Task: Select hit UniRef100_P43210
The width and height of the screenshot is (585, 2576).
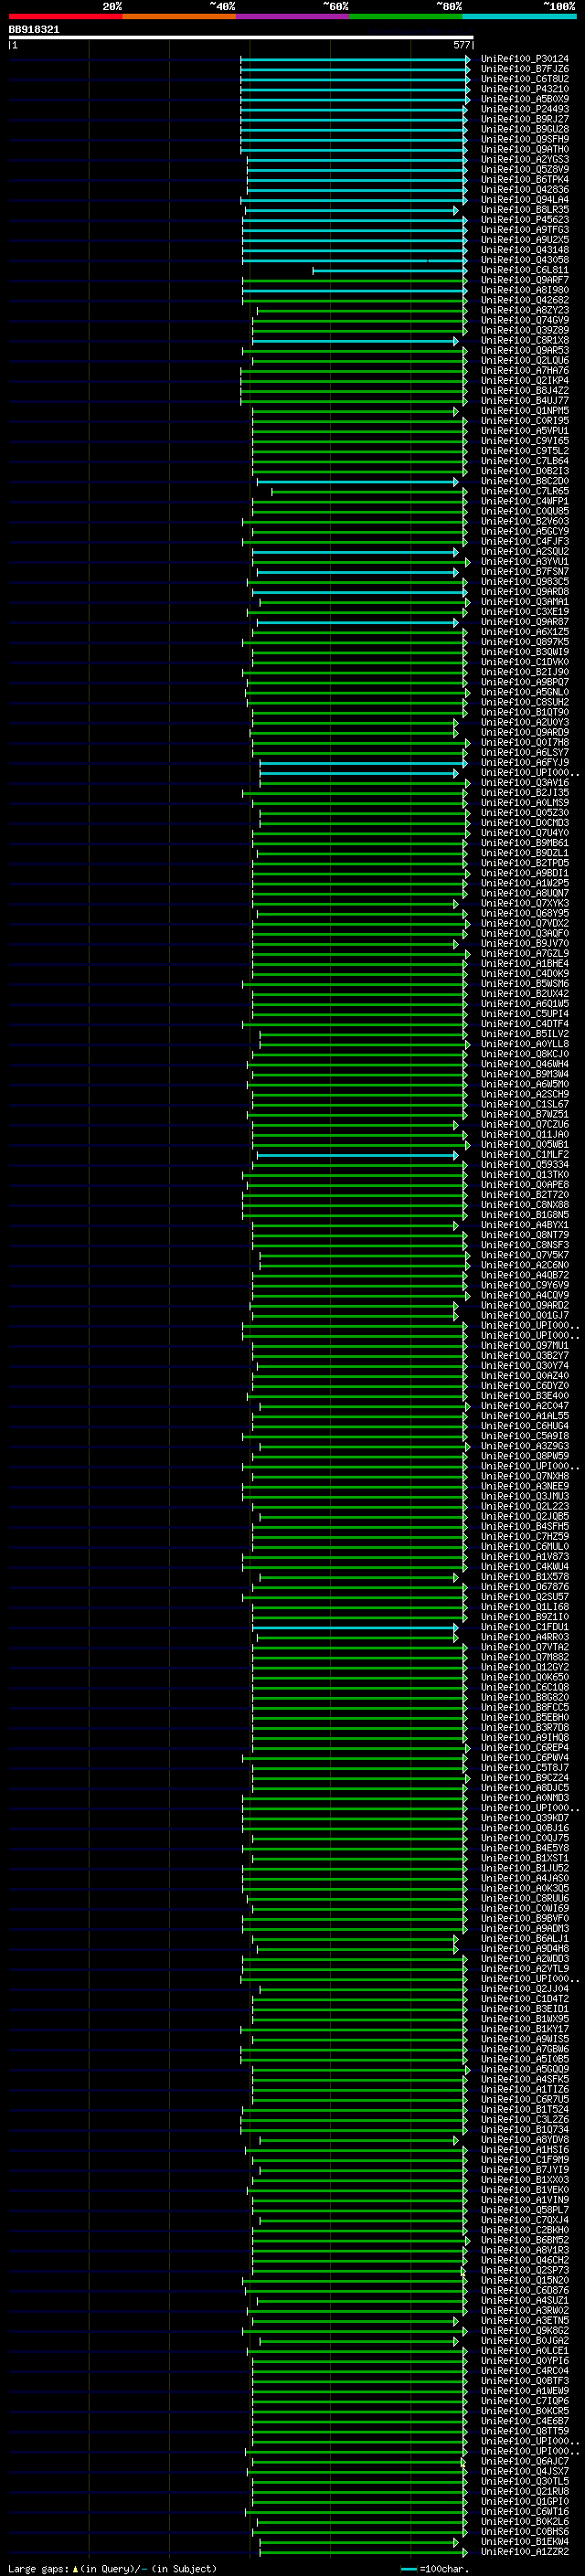Action: [x=525, y=89]
